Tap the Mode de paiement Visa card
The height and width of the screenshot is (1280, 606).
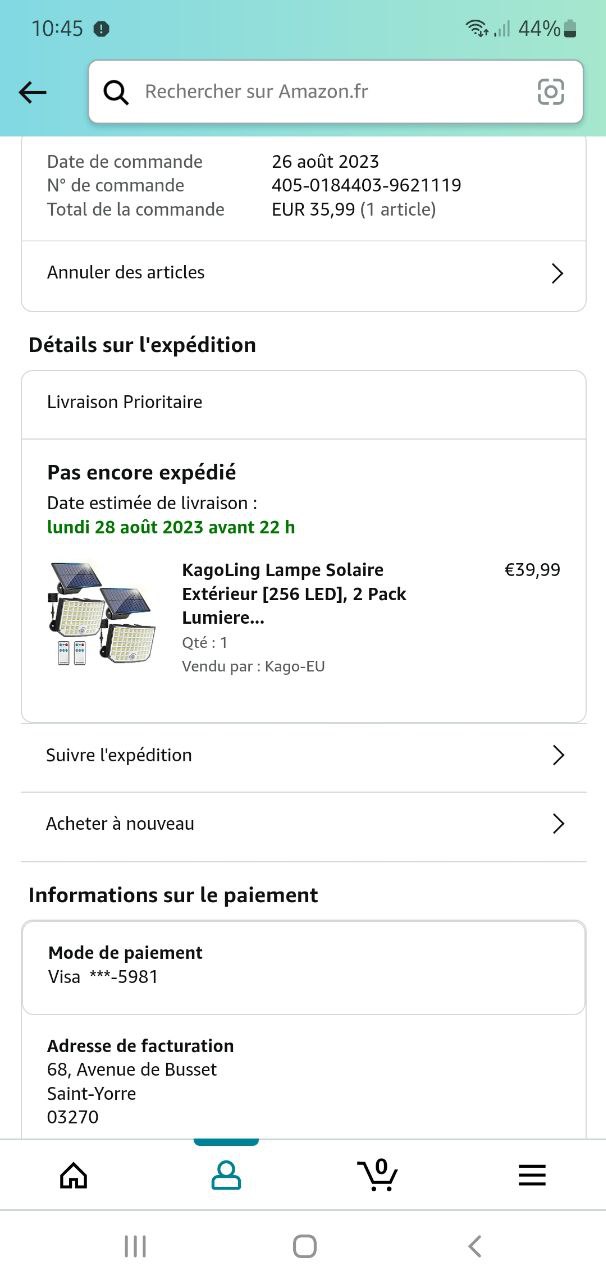[303, 965]
